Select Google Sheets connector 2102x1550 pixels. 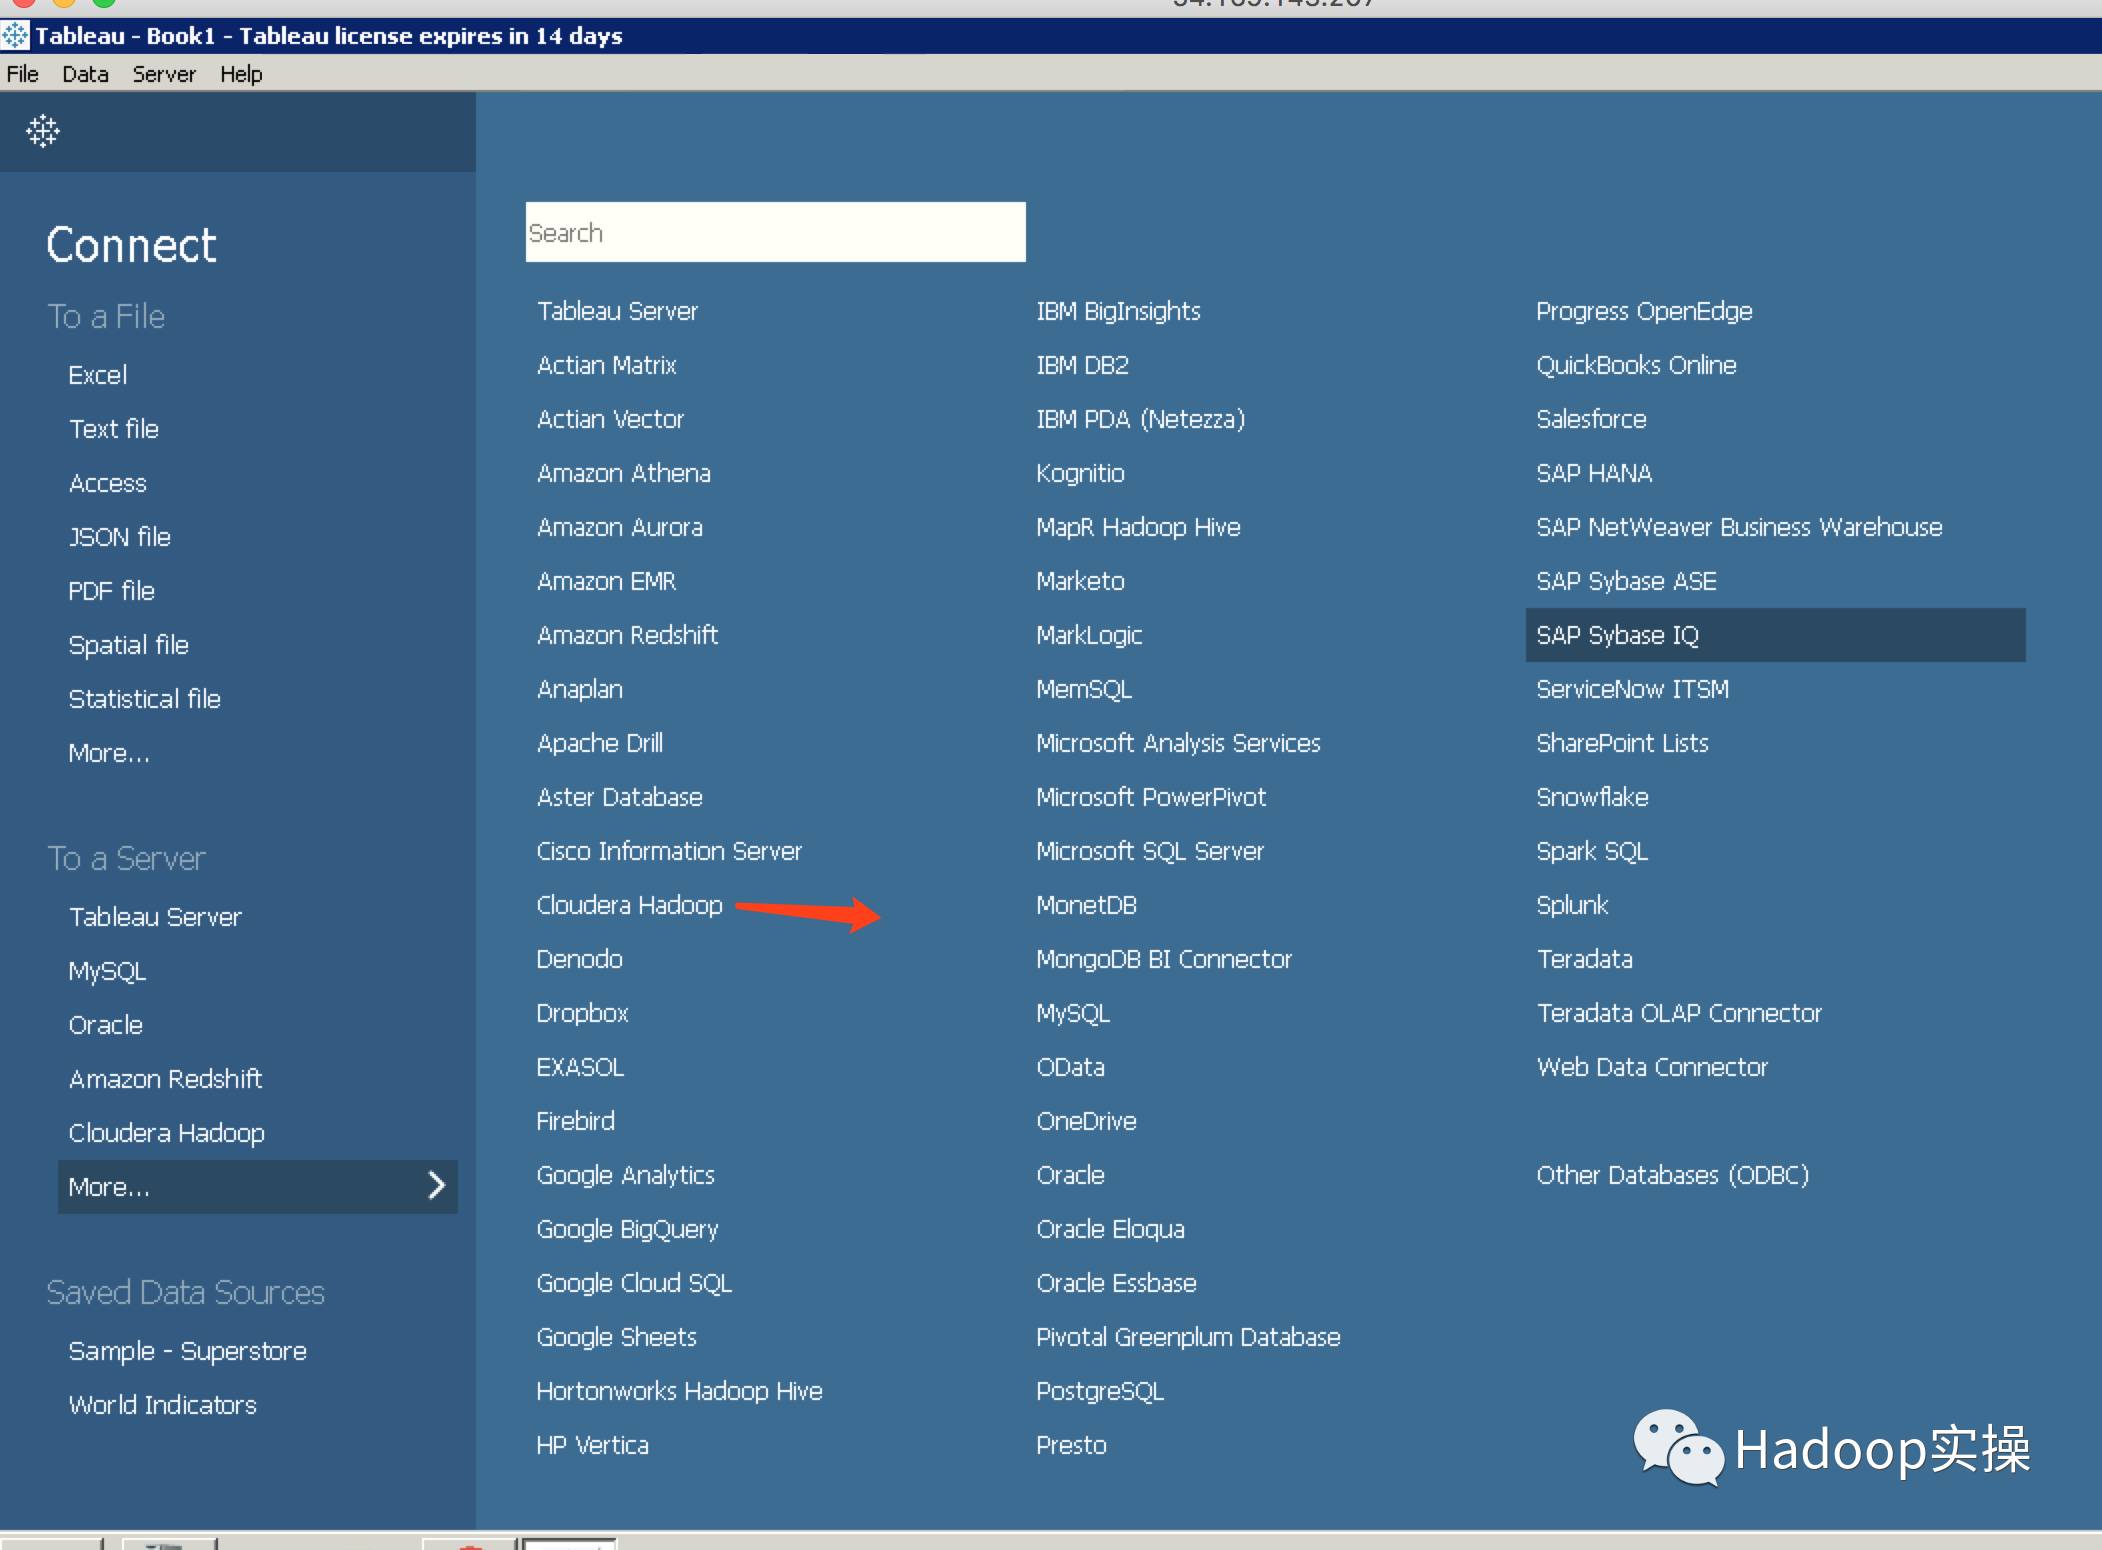tap(617, 1337)
